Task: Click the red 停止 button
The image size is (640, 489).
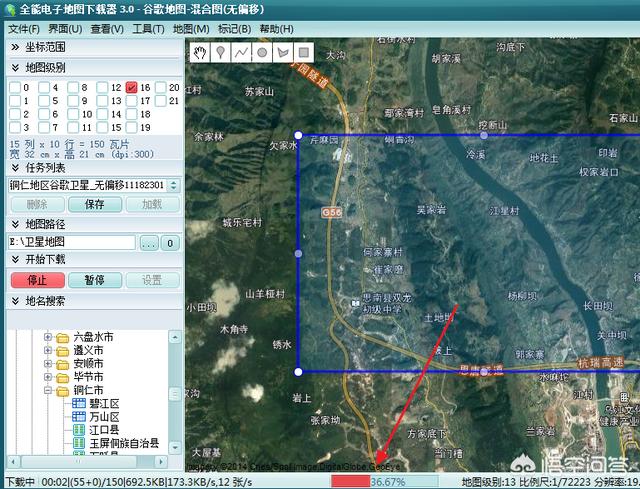Action: tap(38, 280)
